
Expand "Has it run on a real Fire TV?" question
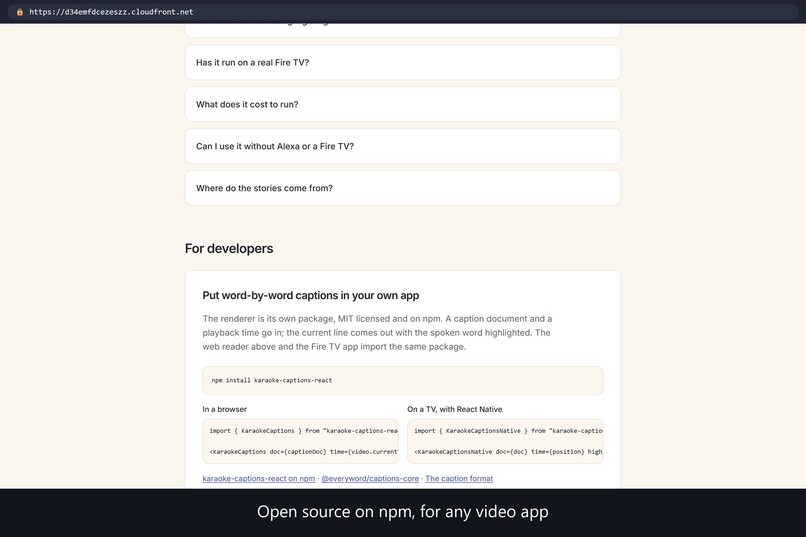pos(402,62)
